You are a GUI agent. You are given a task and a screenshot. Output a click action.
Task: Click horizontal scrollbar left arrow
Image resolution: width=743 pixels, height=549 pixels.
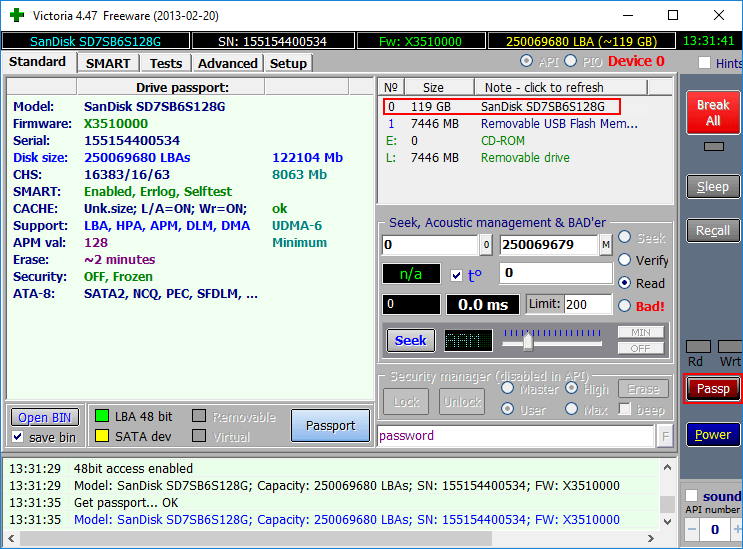click(x=11, y=539)
